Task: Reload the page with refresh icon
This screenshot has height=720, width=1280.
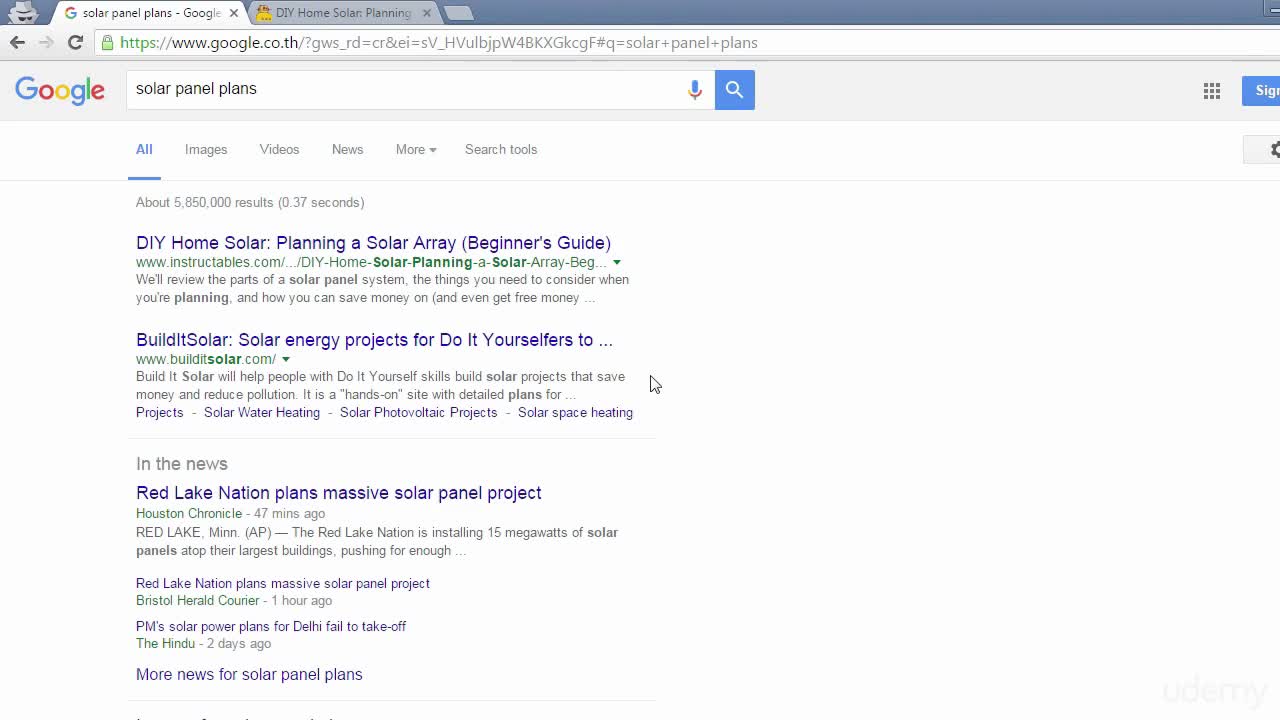Action: (x=75, y=42)
